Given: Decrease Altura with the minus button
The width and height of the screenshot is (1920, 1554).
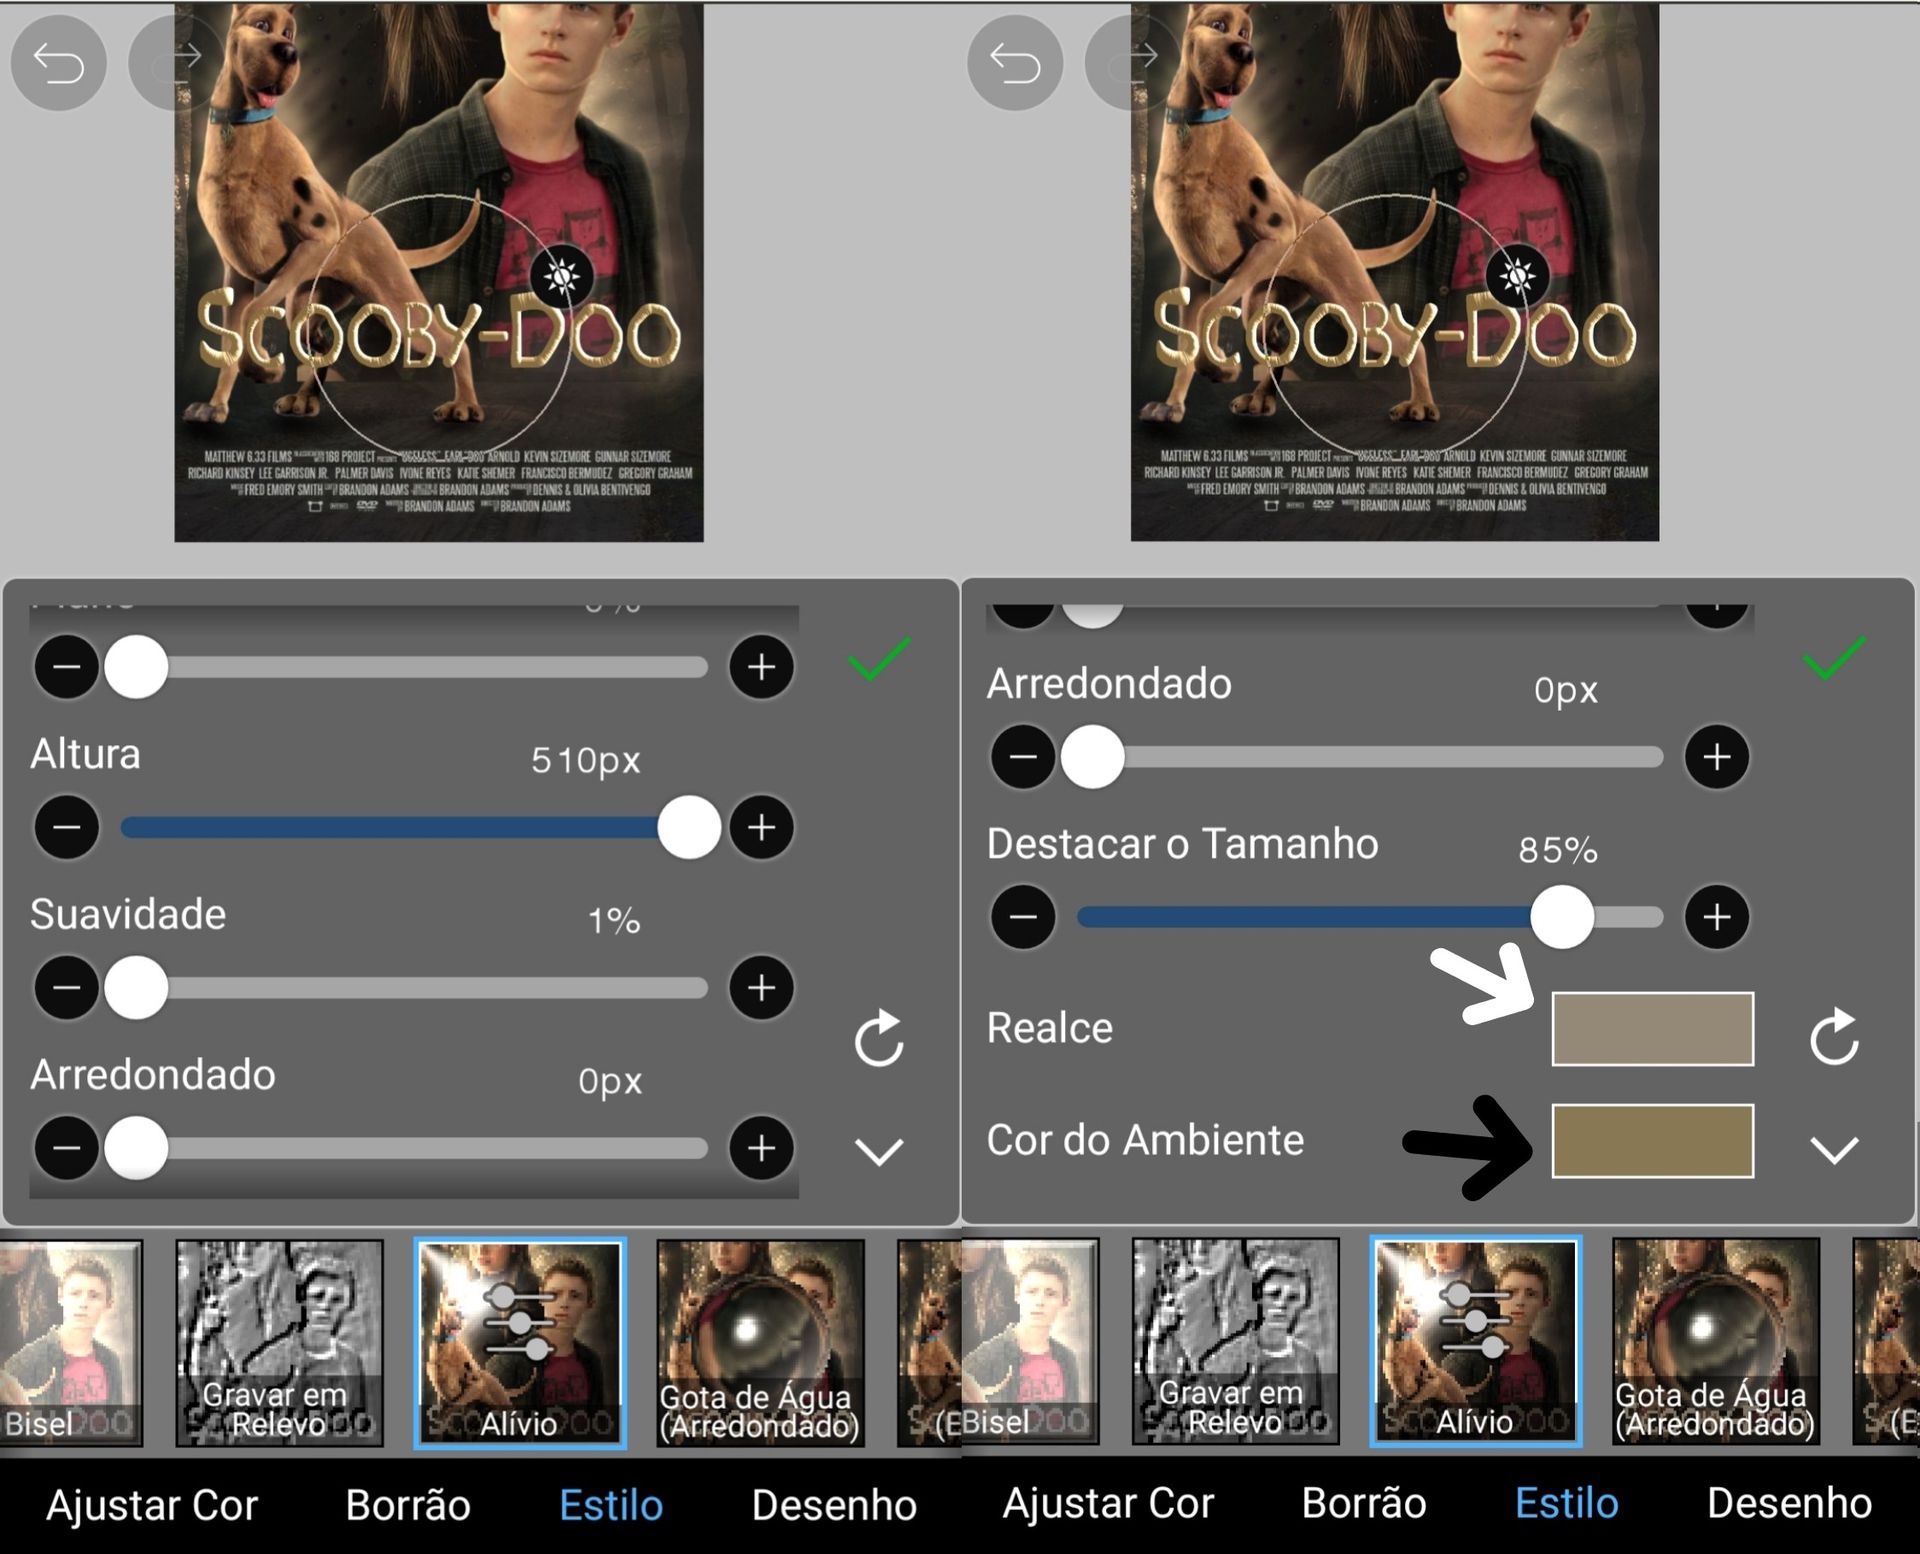Looking at the screenshot, I should coord(67,827).
